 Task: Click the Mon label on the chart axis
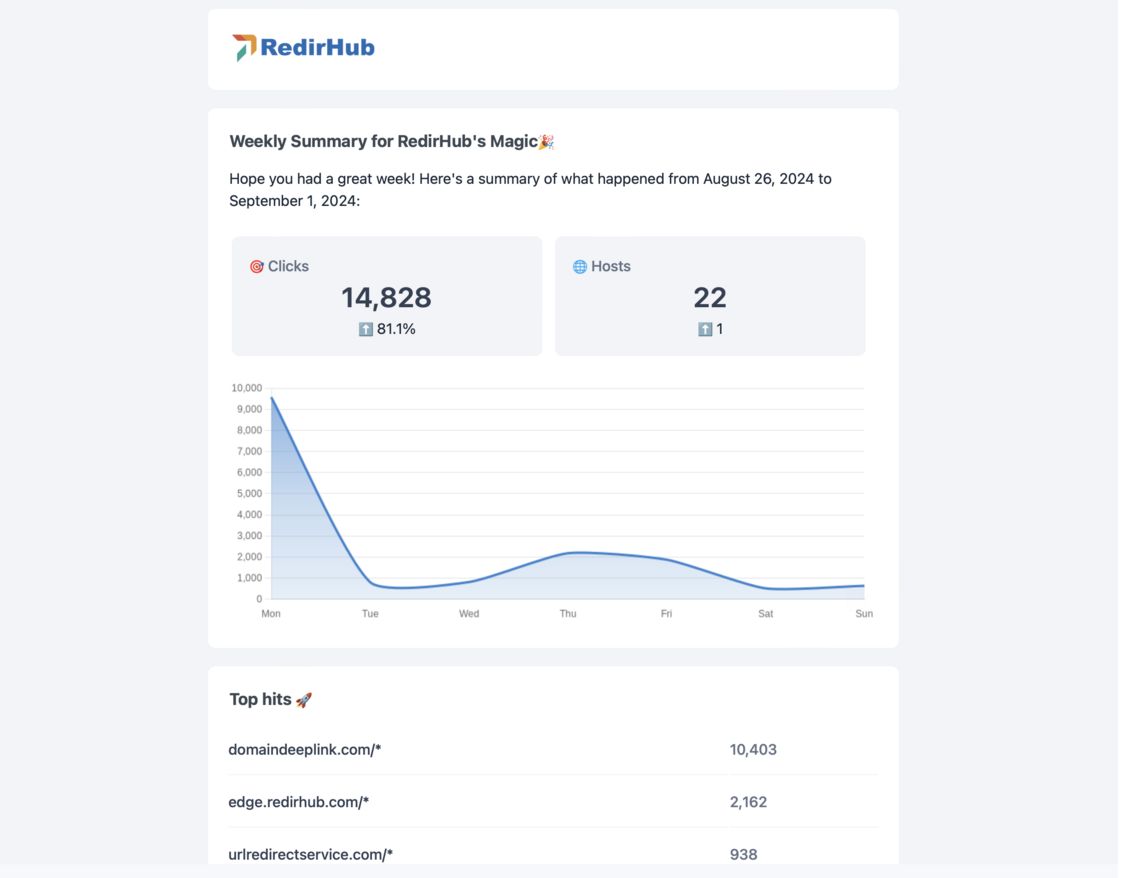[x=271, y=613]
